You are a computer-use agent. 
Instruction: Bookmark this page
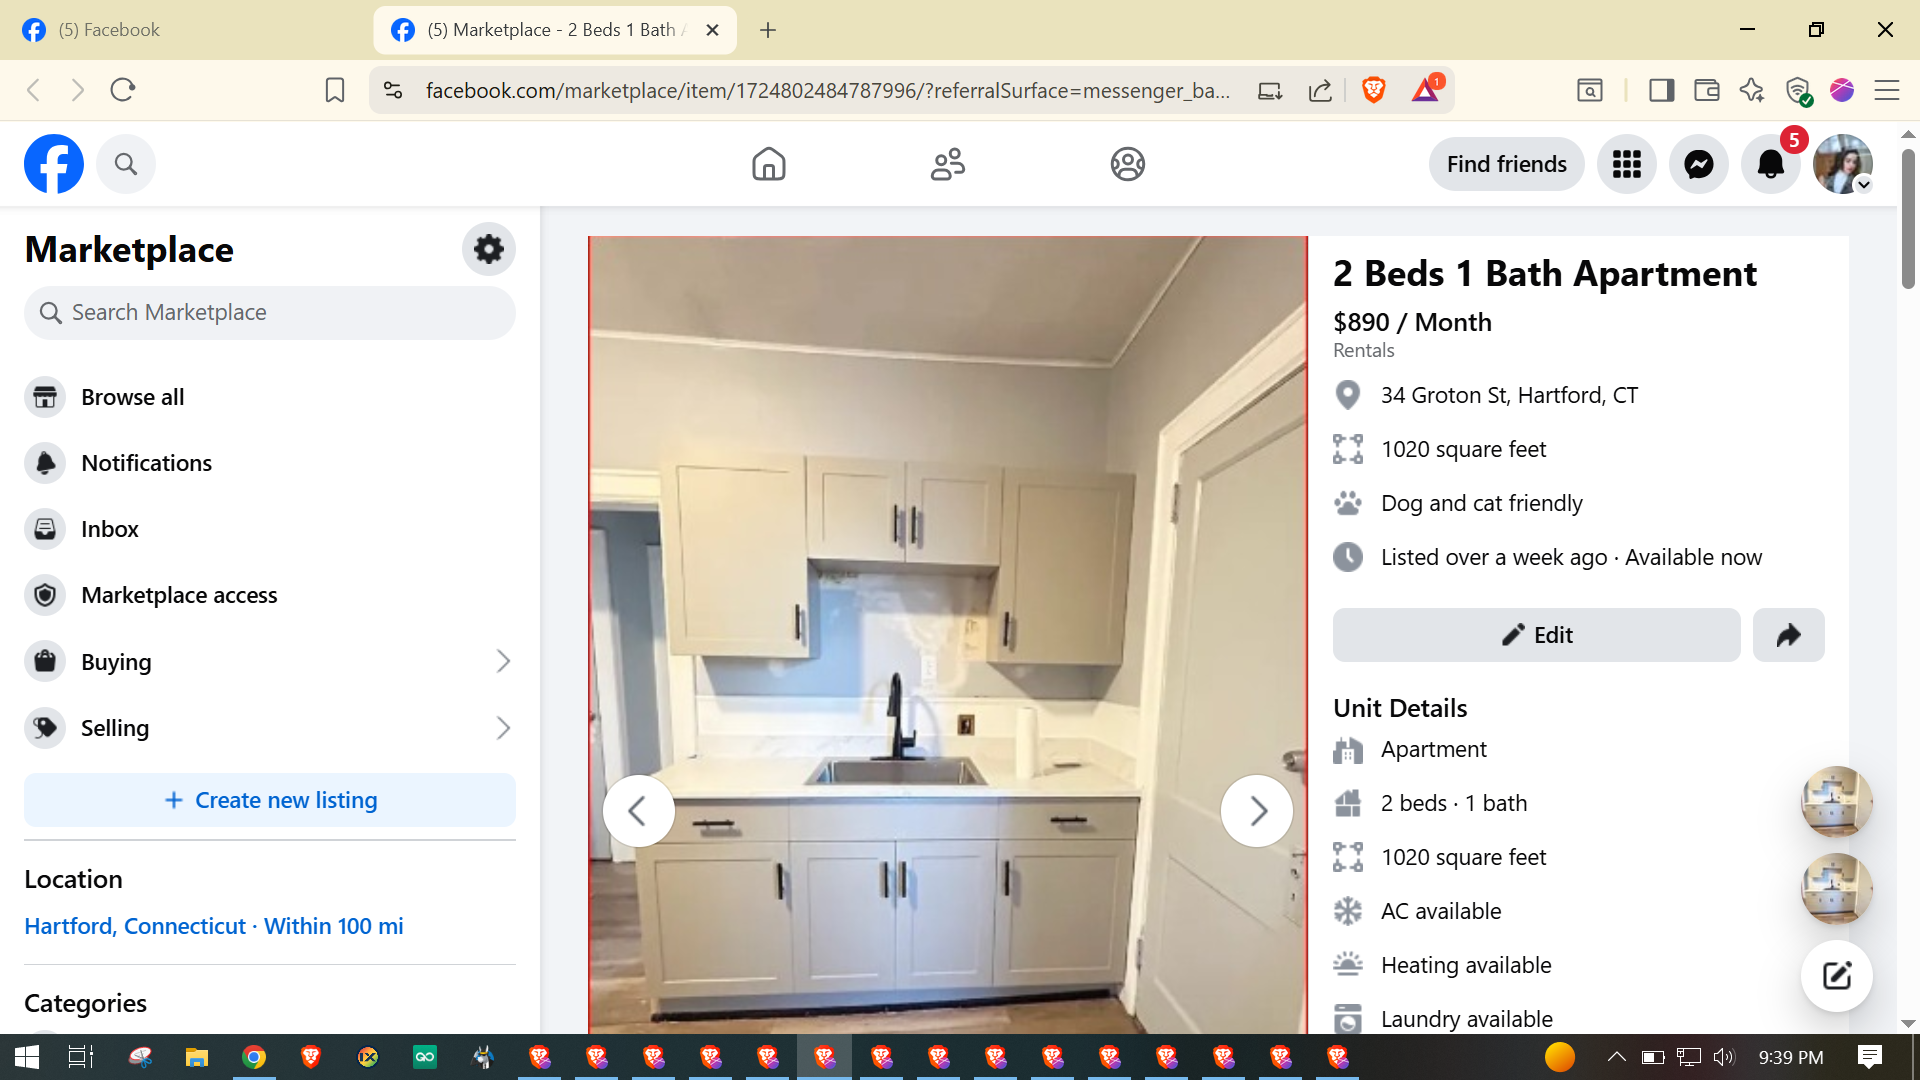point(335,91)
